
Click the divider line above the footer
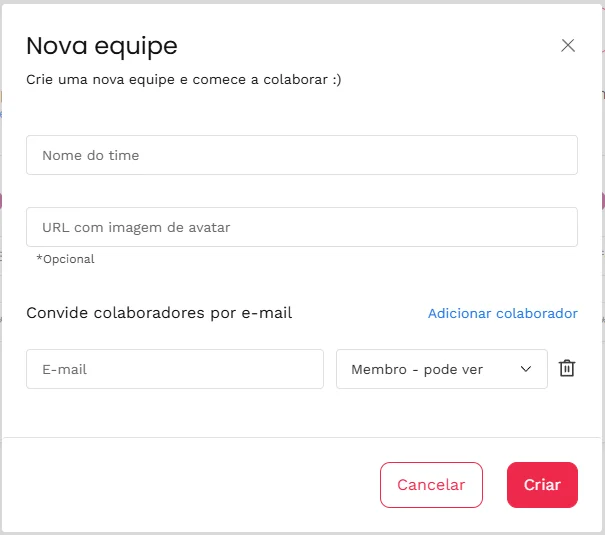click(302, 437)
